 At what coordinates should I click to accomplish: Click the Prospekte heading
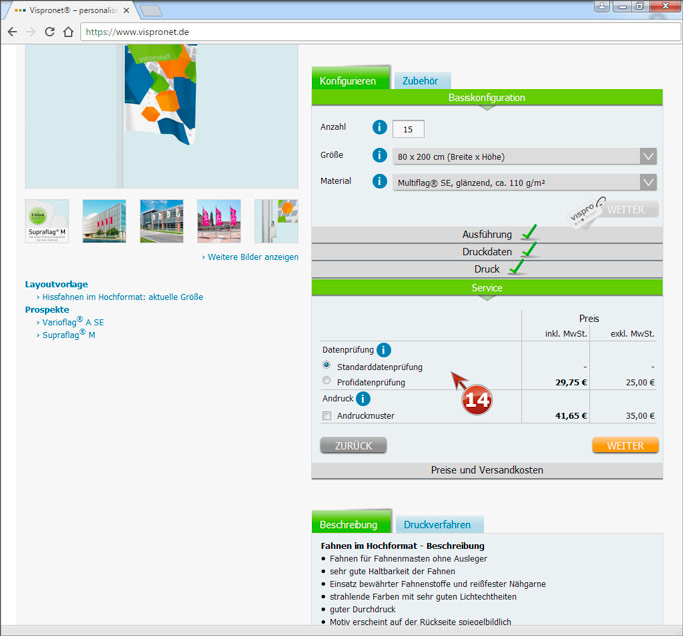(x=47, y=310)
